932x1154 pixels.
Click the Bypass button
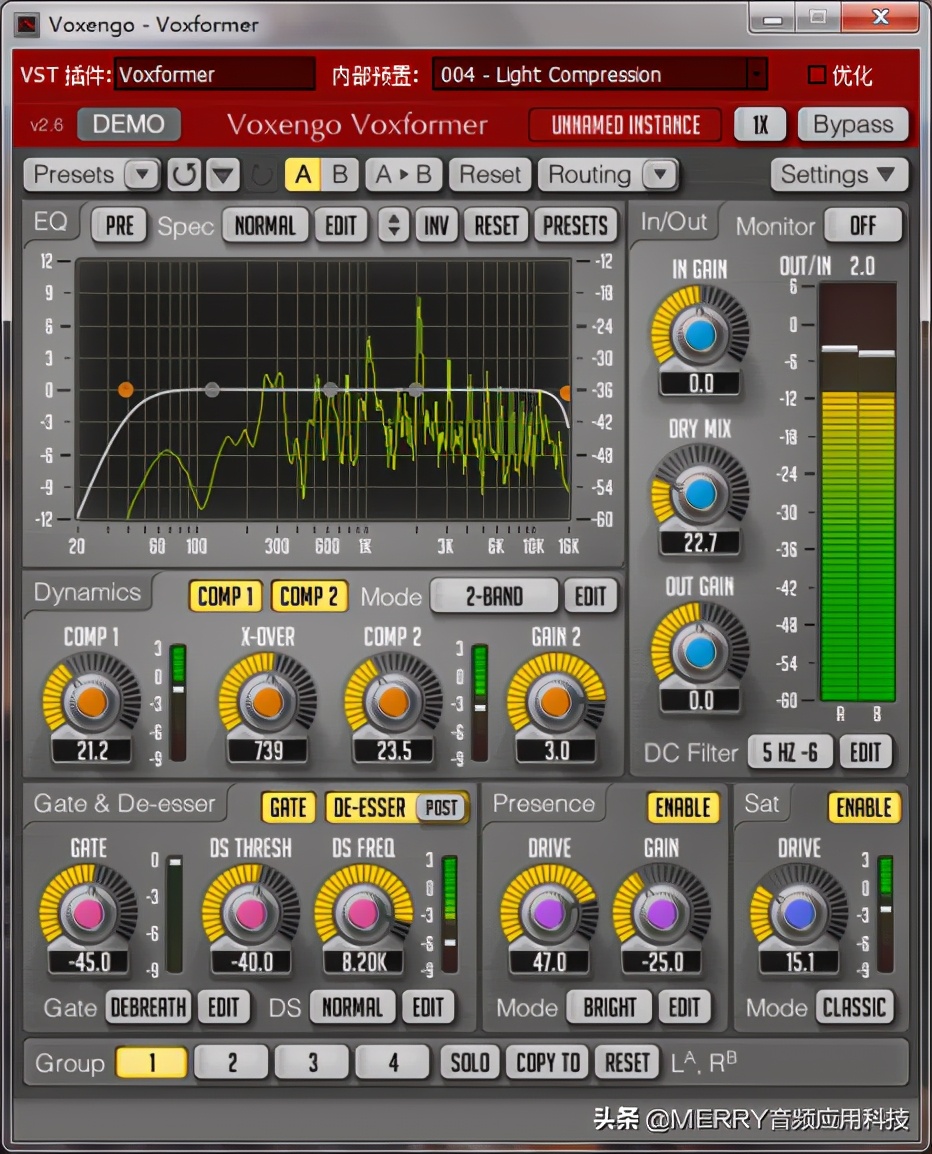pos(852,125)
